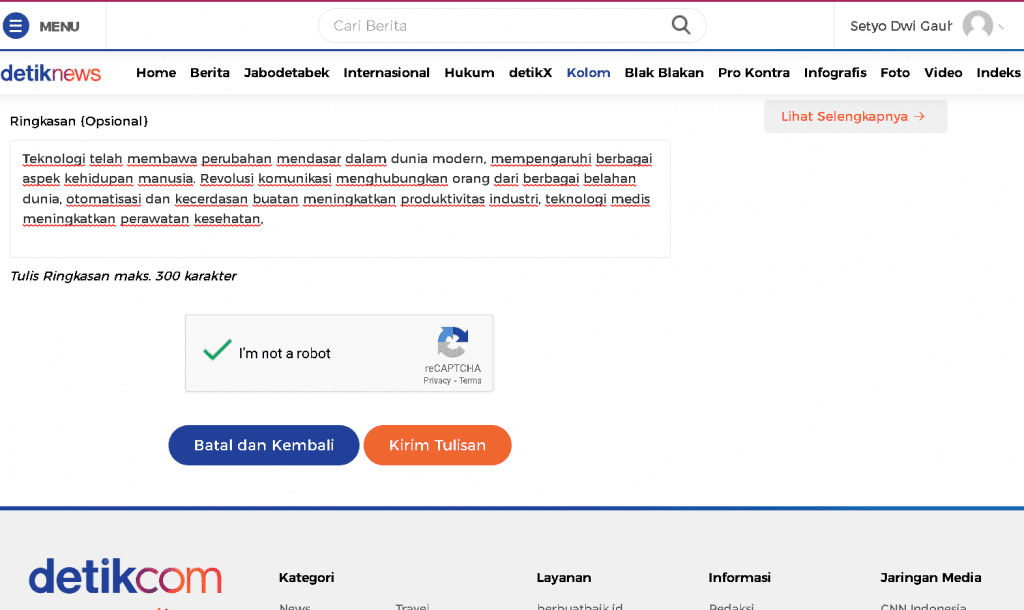Click the detikcom footer logo
Viewport: 1024px width, 610px height.
point(124,578)
